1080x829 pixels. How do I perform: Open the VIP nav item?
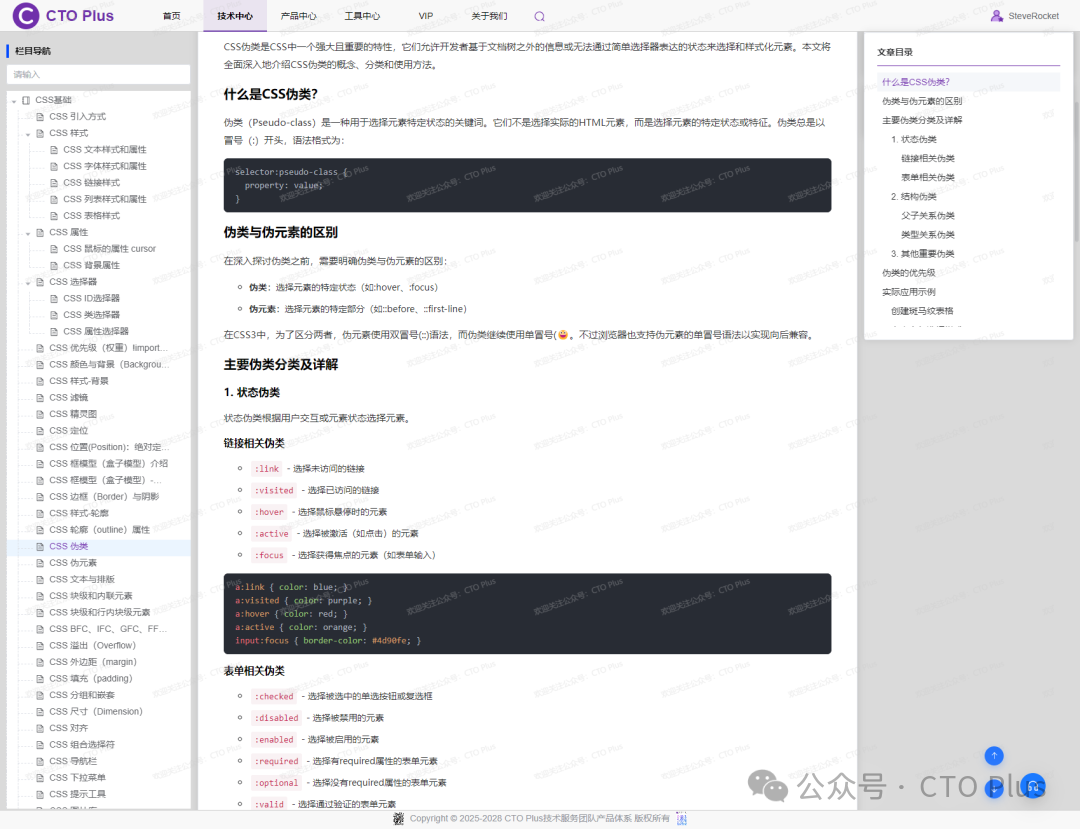[x=426, y=16]
